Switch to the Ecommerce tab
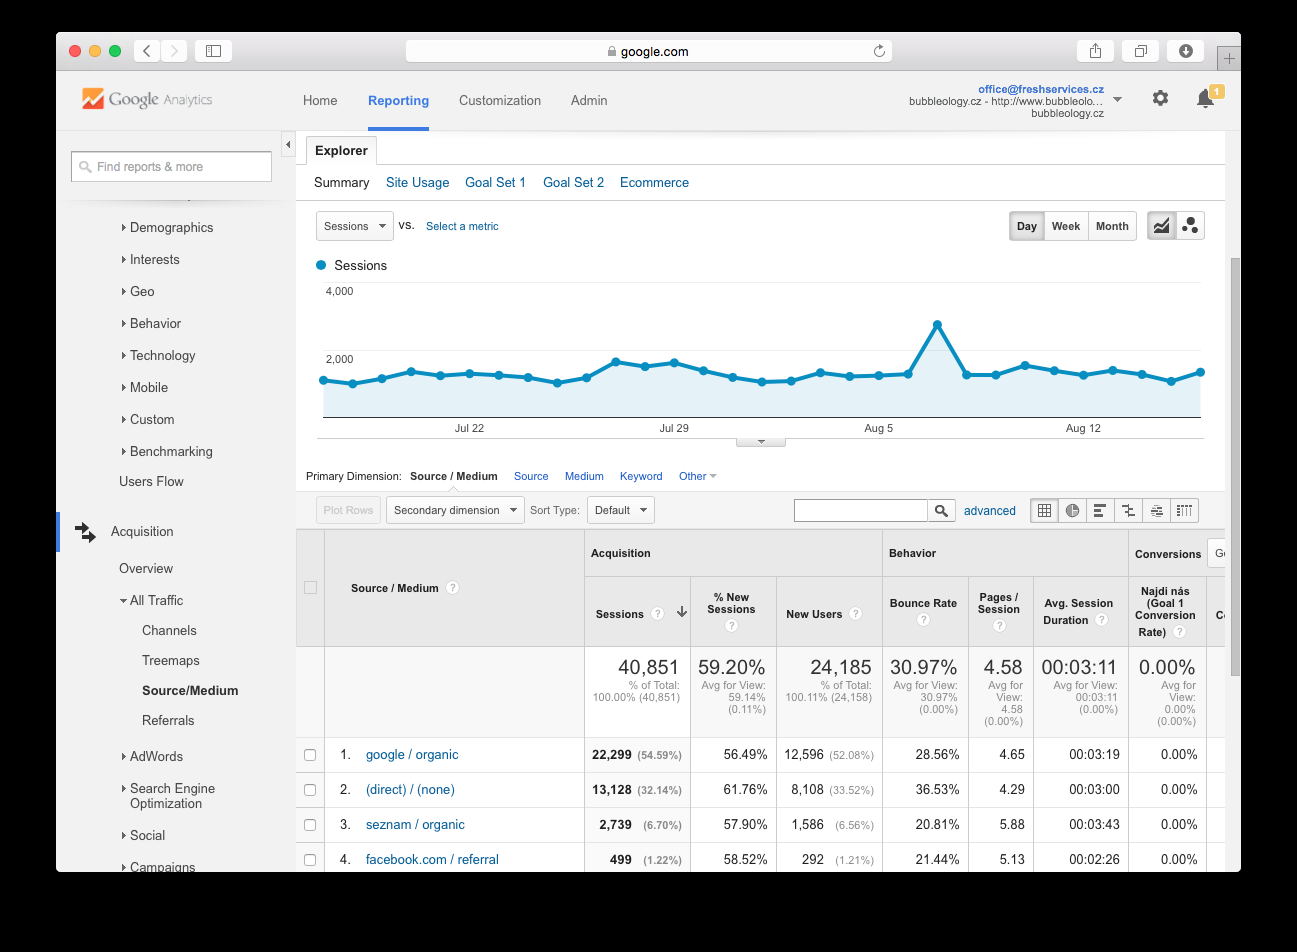Image resolution: width=1297 pixels, height=952 pixels. (654, 182)
